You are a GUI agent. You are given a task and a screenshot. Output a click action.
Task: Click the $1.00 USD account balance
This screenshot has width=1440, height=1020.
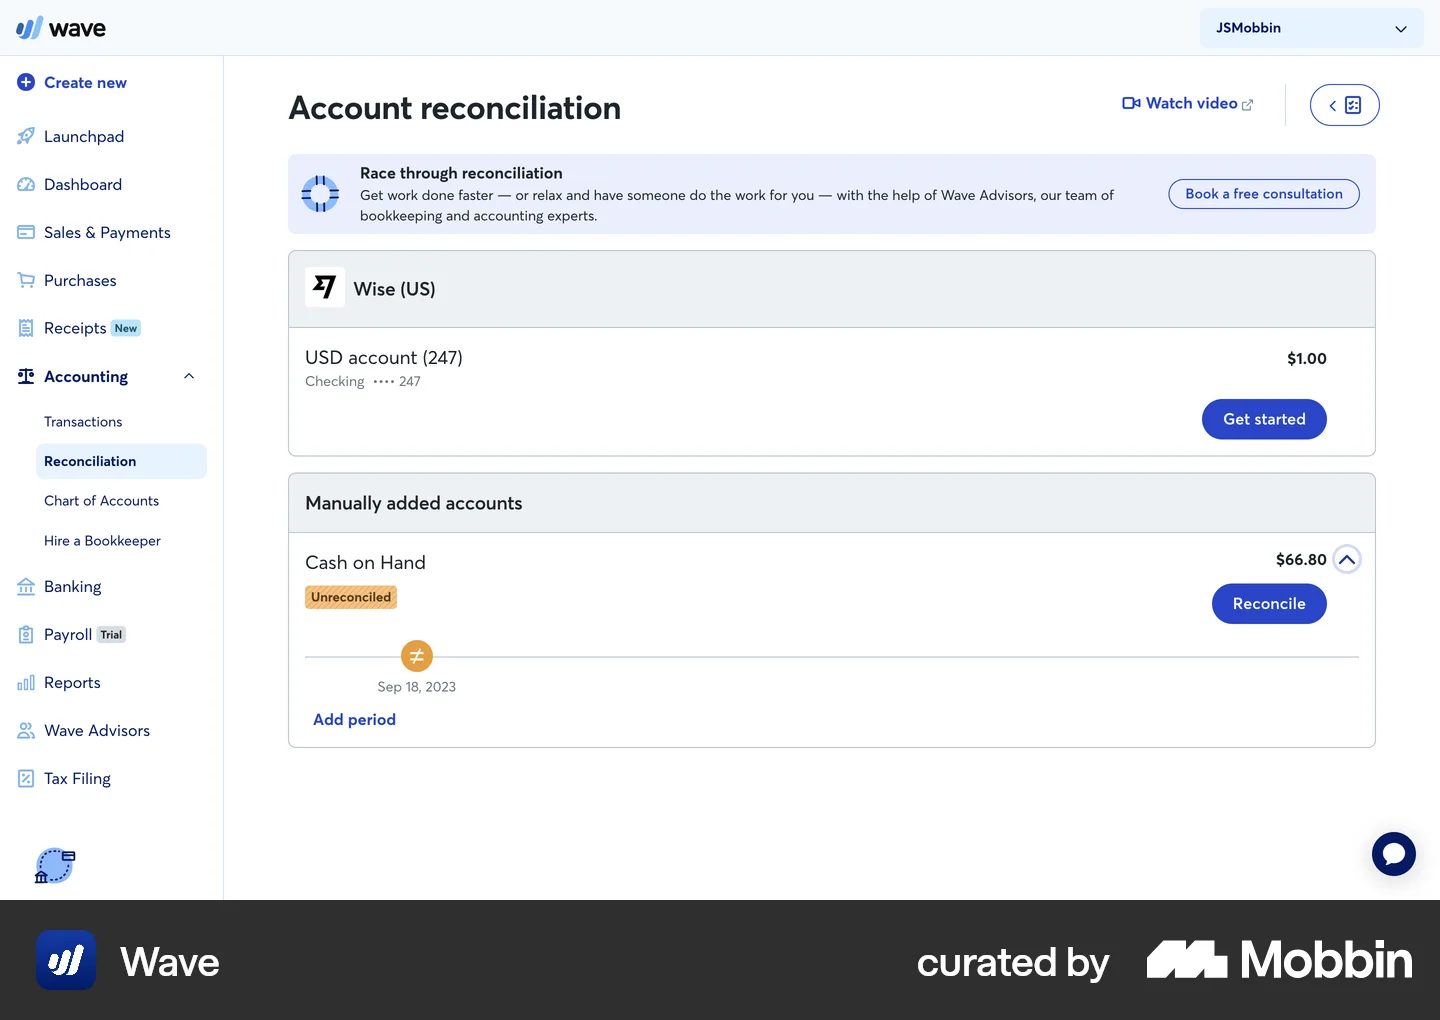coord(1307,359)
